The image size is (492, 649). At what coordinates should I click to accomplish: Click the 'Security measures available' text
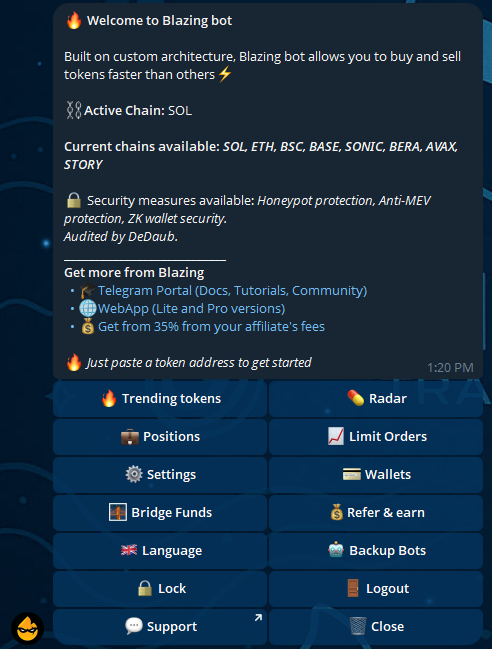247,209
